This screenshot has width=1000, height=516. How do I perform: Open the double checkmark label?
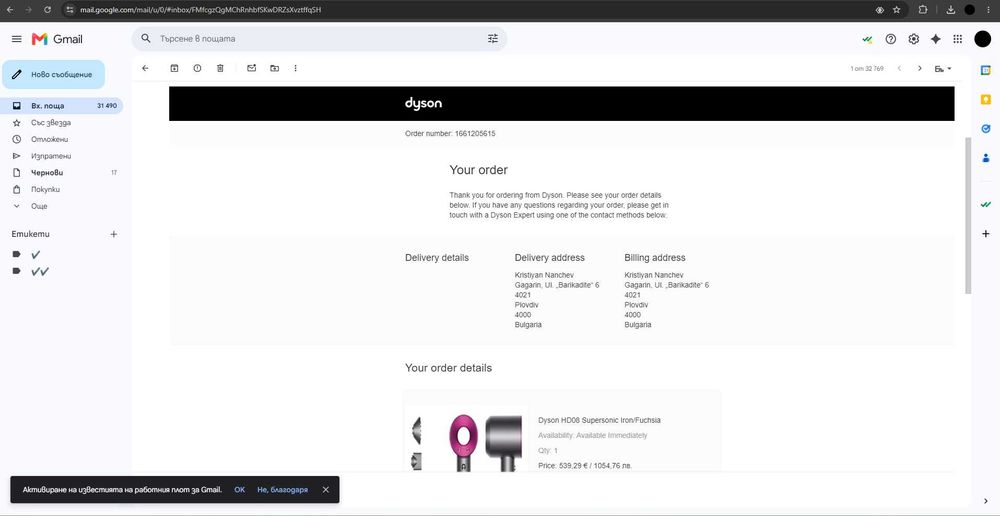[x=40, y=271]
